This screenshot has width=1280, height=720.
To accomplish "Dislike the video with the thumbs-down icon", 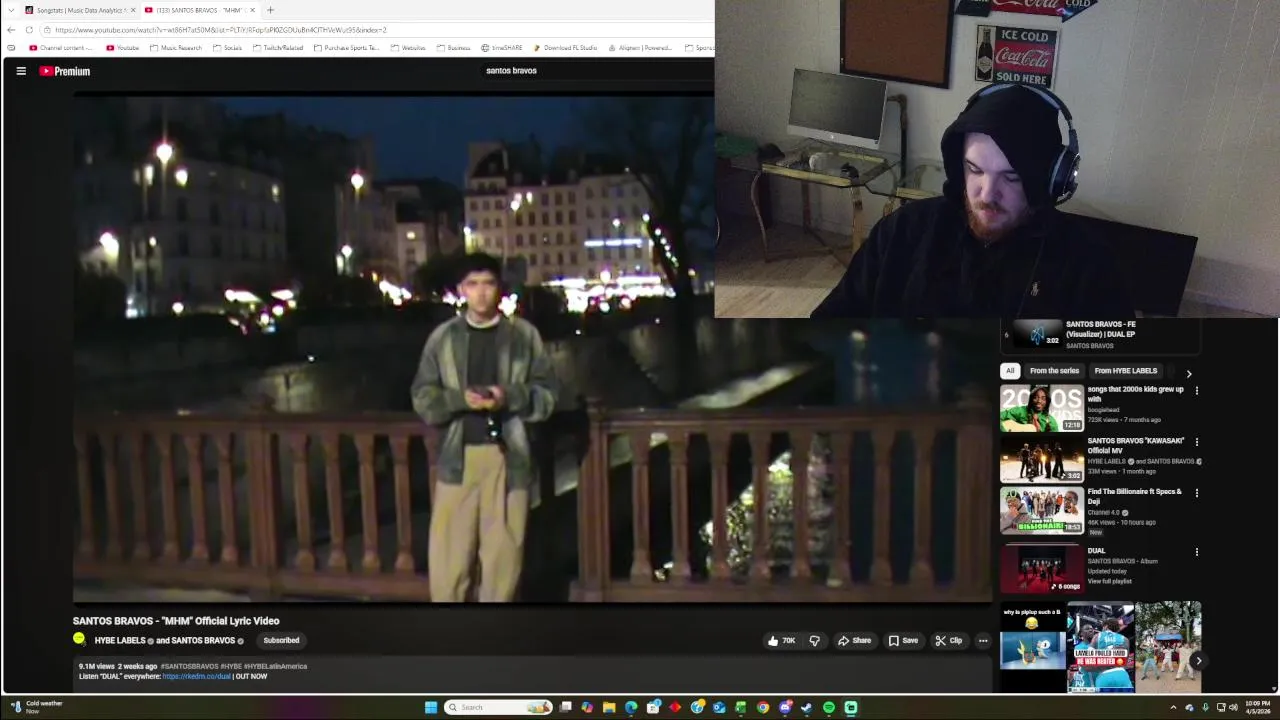I will tap(814, 641).
